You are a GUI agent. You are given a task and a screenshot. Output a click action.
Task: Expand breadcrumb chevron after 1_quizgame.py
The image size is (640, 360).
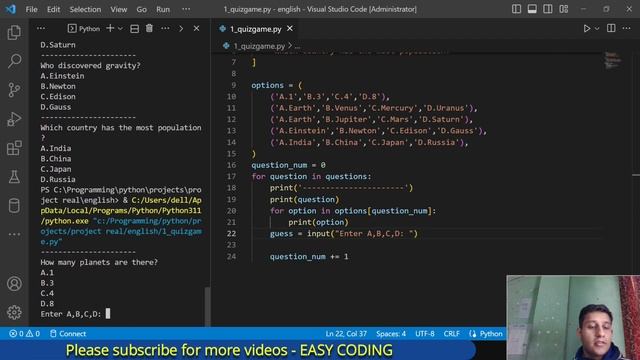coord(290,46)
